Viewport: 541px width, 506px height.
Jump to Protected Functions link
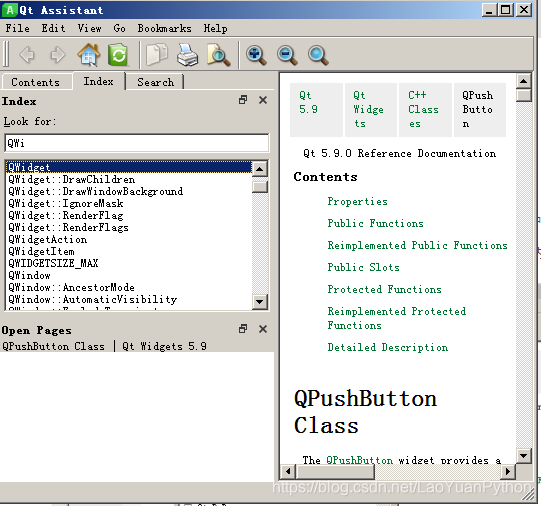tap(384, 289)
